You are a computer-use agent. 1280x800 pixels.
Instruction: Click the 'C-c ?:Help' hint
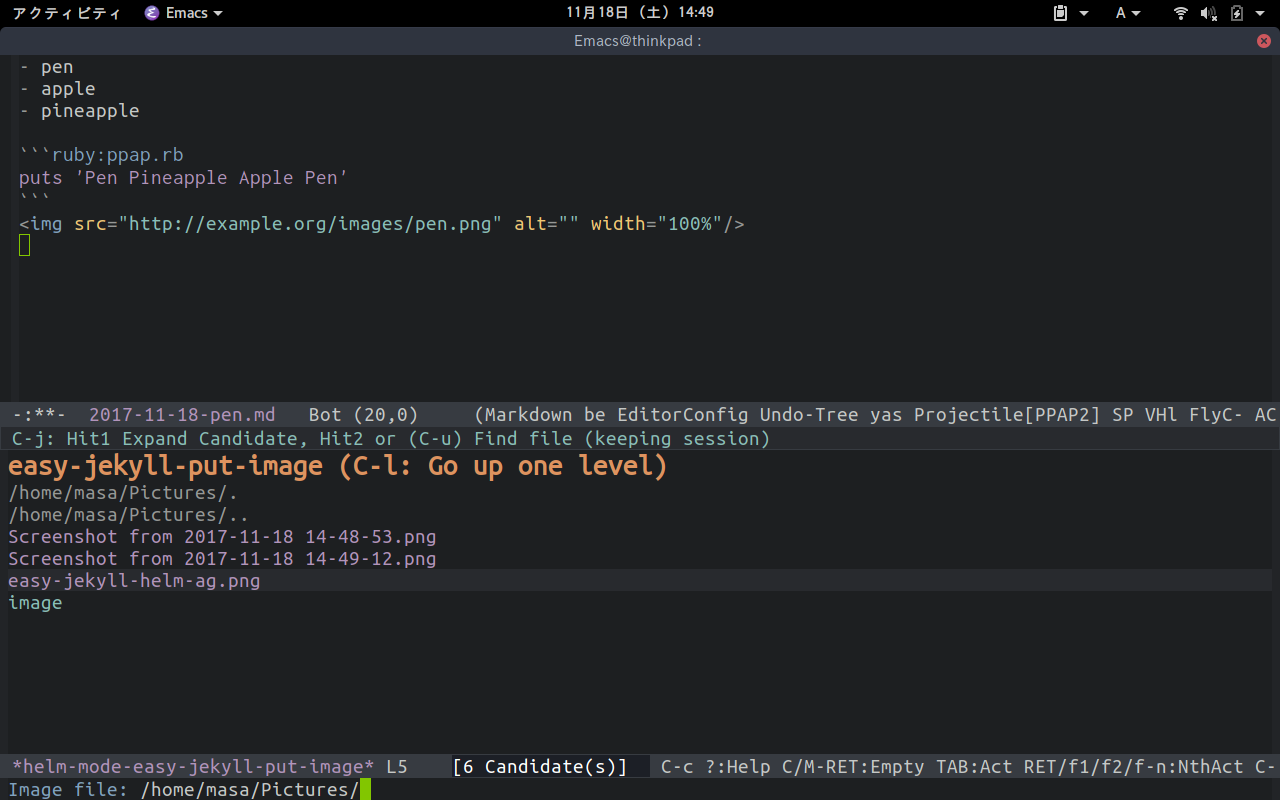(715, 767)
